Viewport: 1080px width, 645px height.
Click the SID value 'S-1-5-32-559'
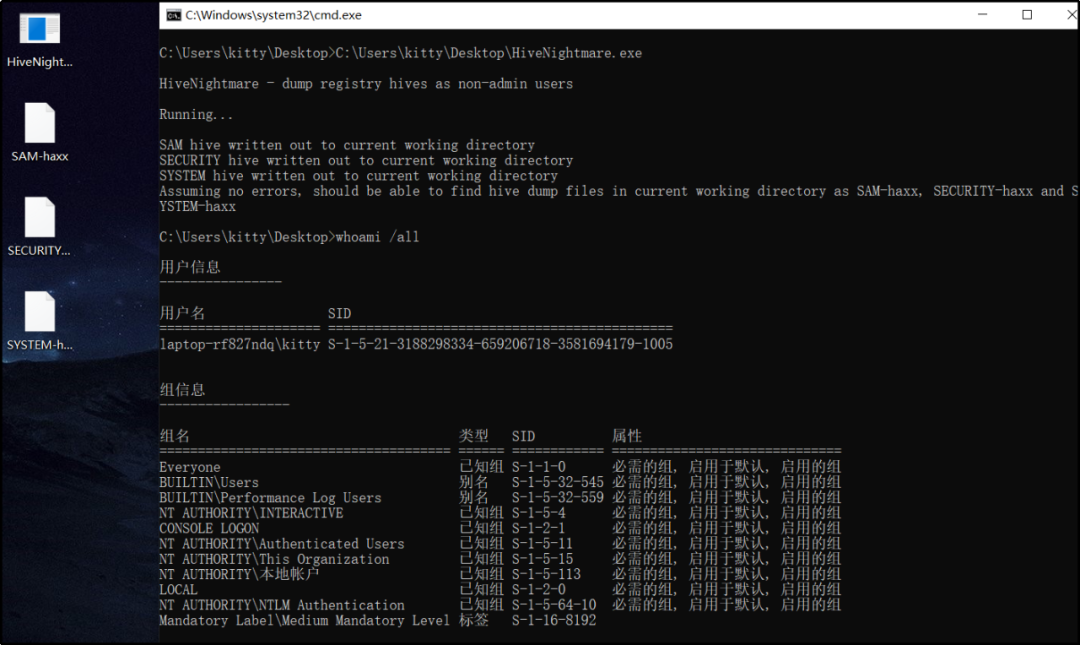click(x=558, y=498)
